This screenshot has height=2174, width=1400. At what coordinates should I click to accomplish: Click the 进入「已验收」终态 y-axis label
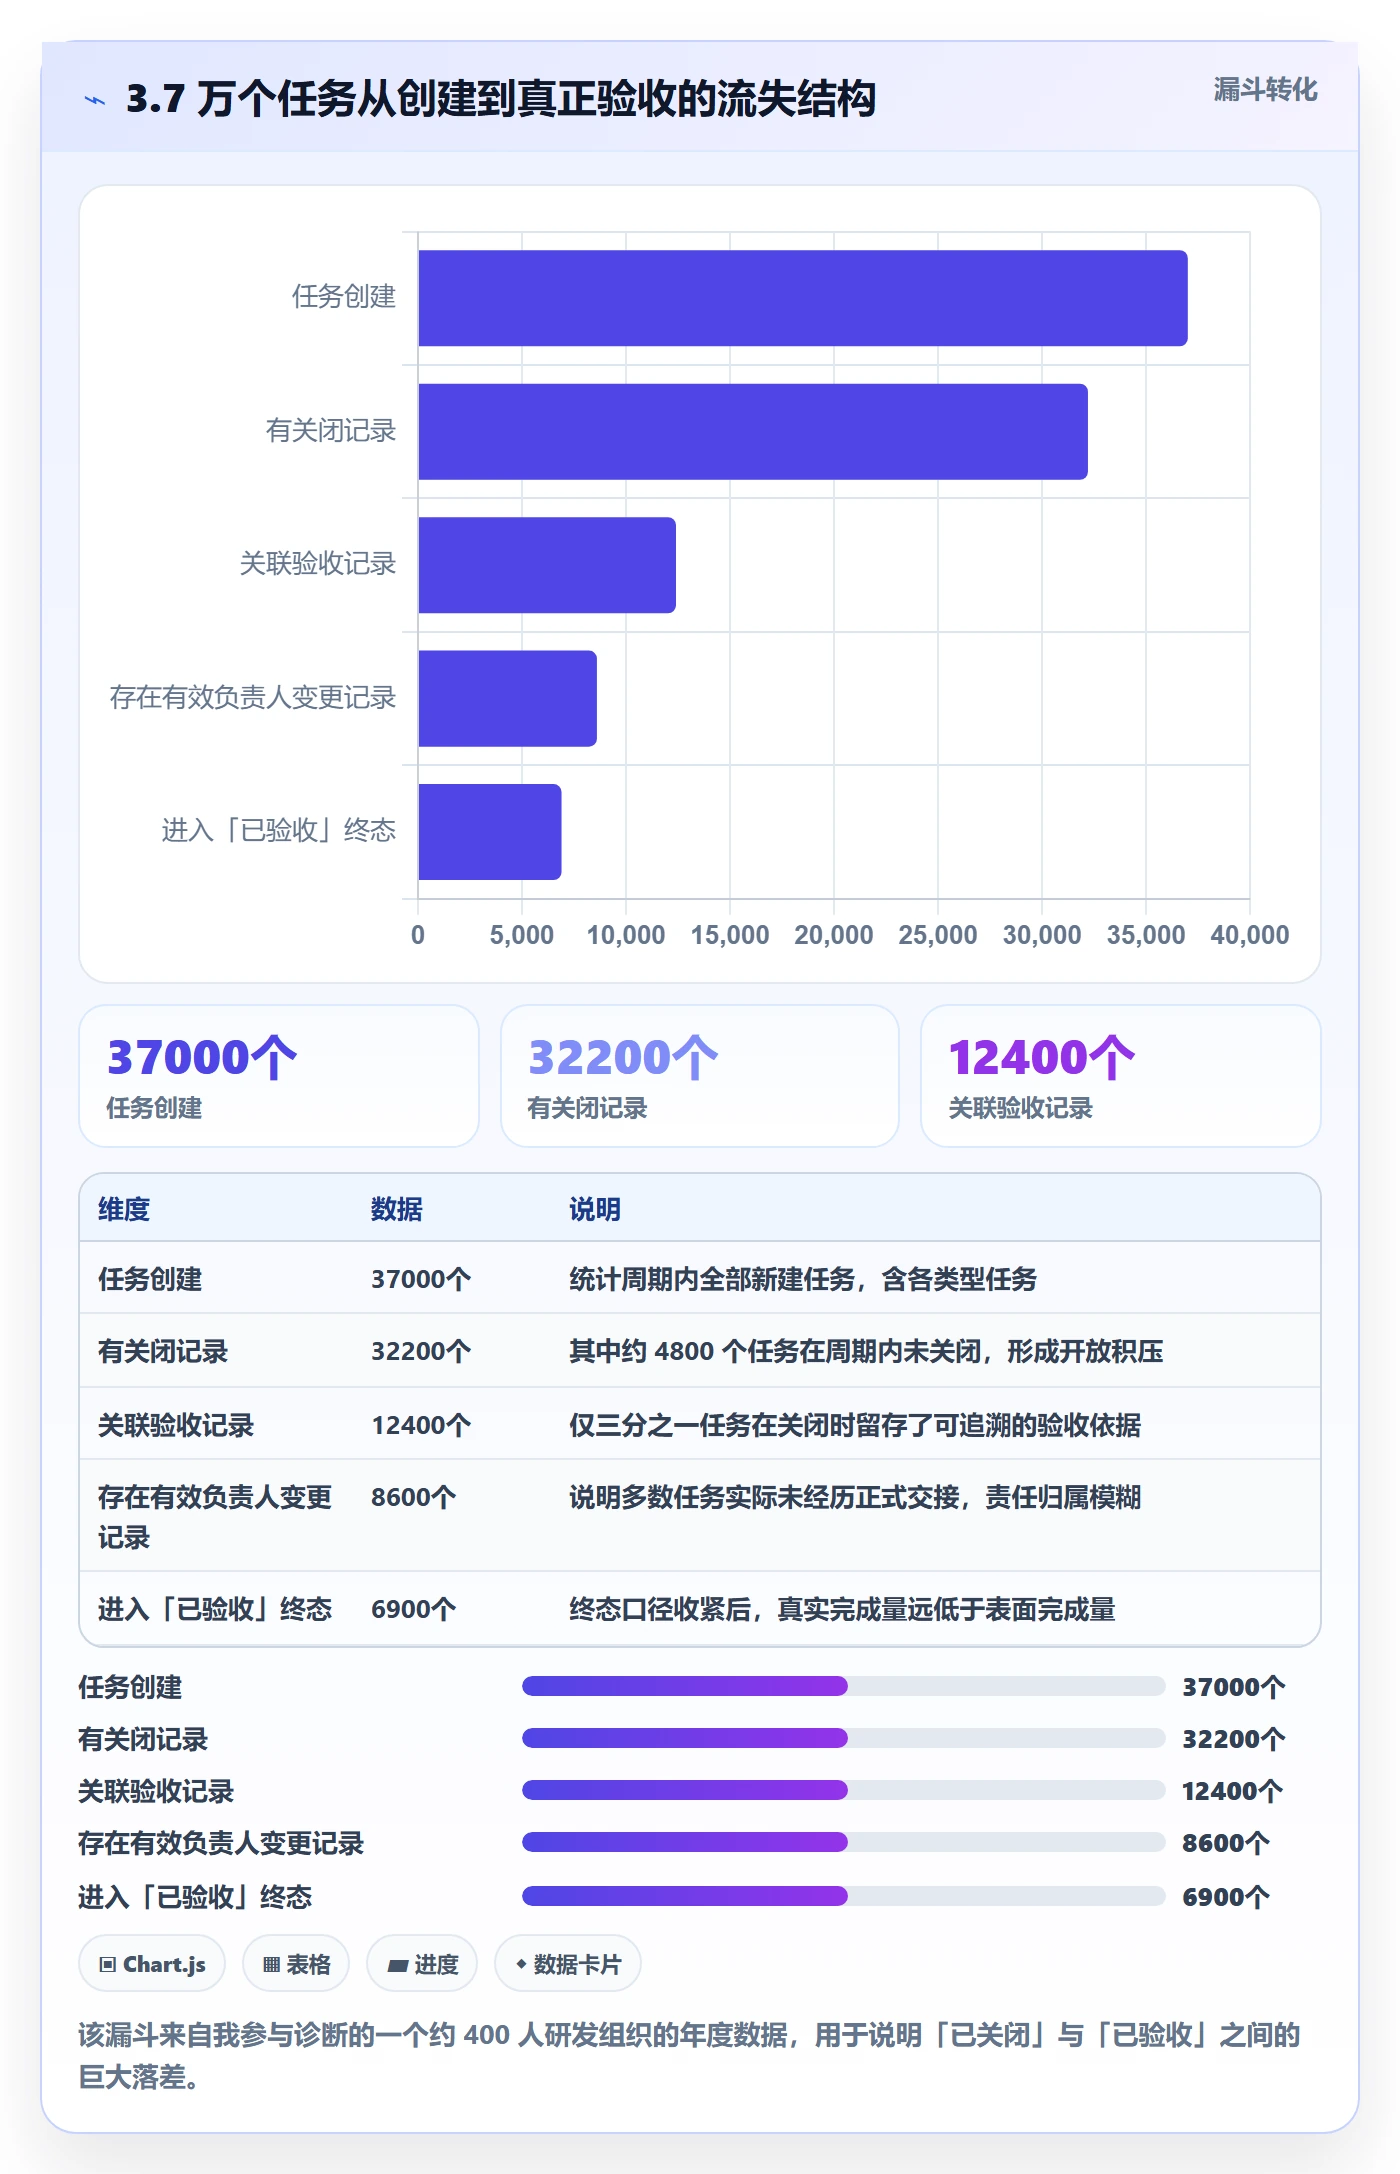click(279, 831)
